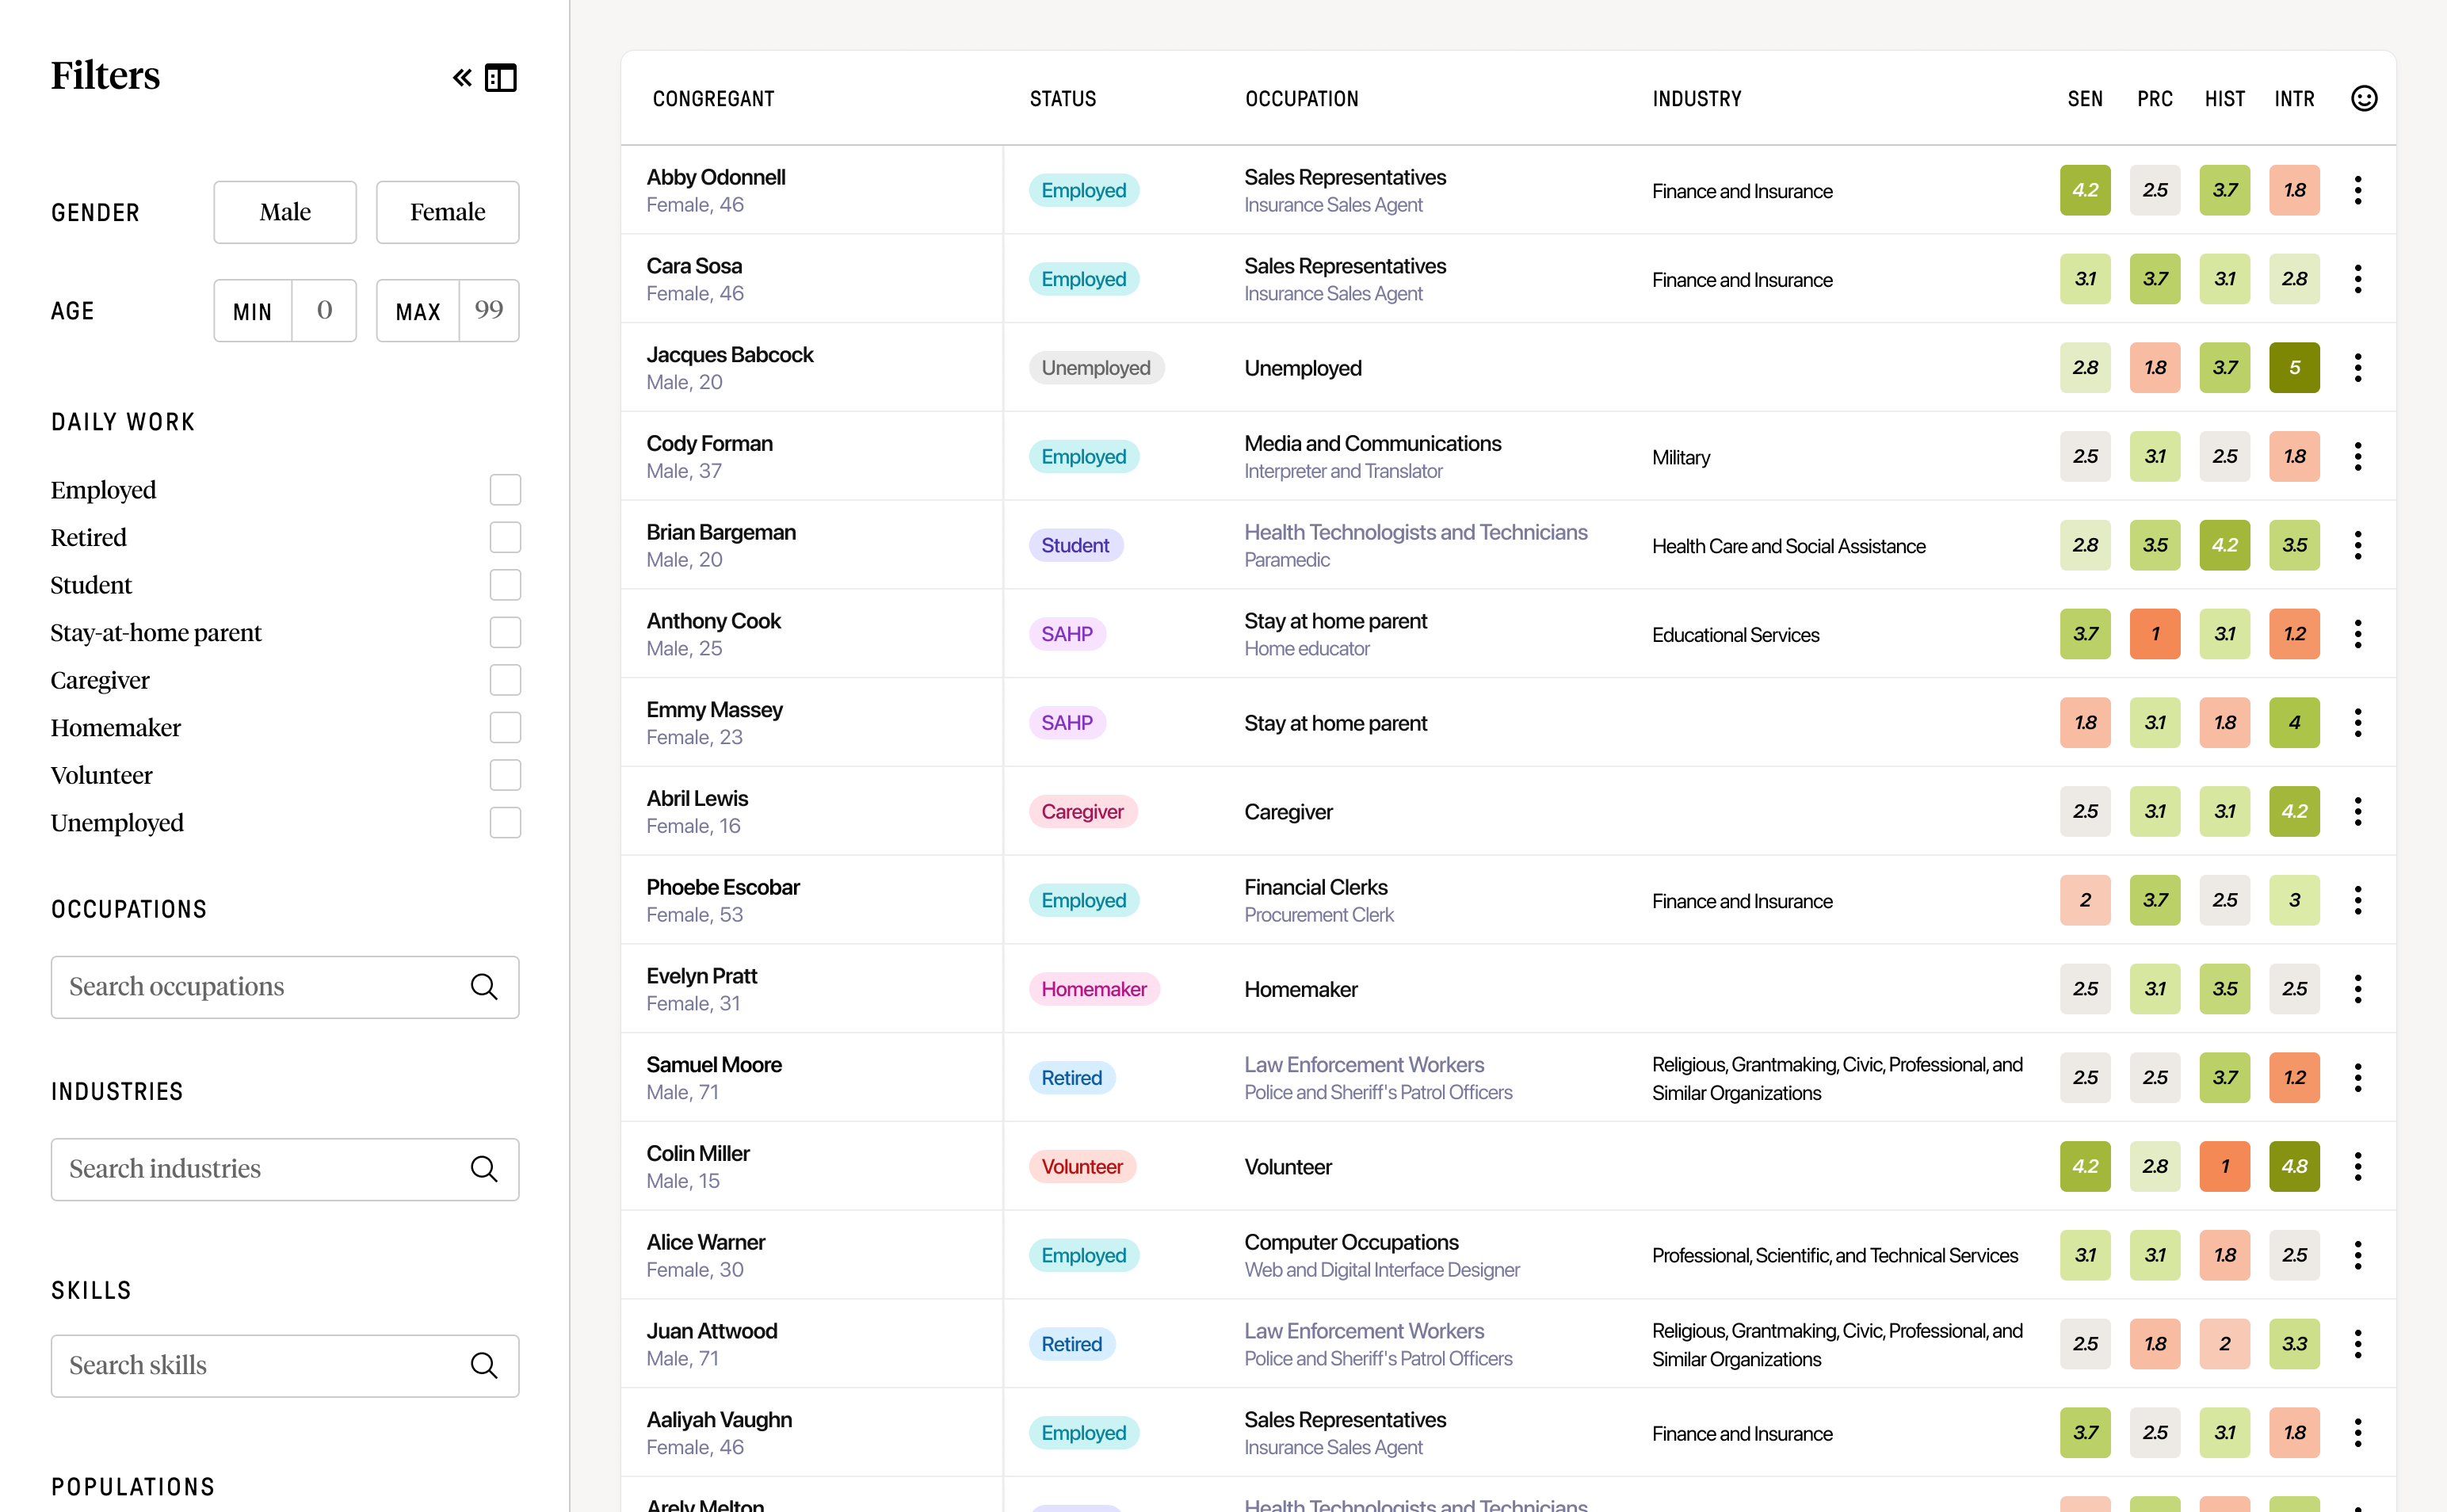This screenshot has width=2447, height=1512.
Task: Check the Student filter checkbox
Action: pos(505,585)
